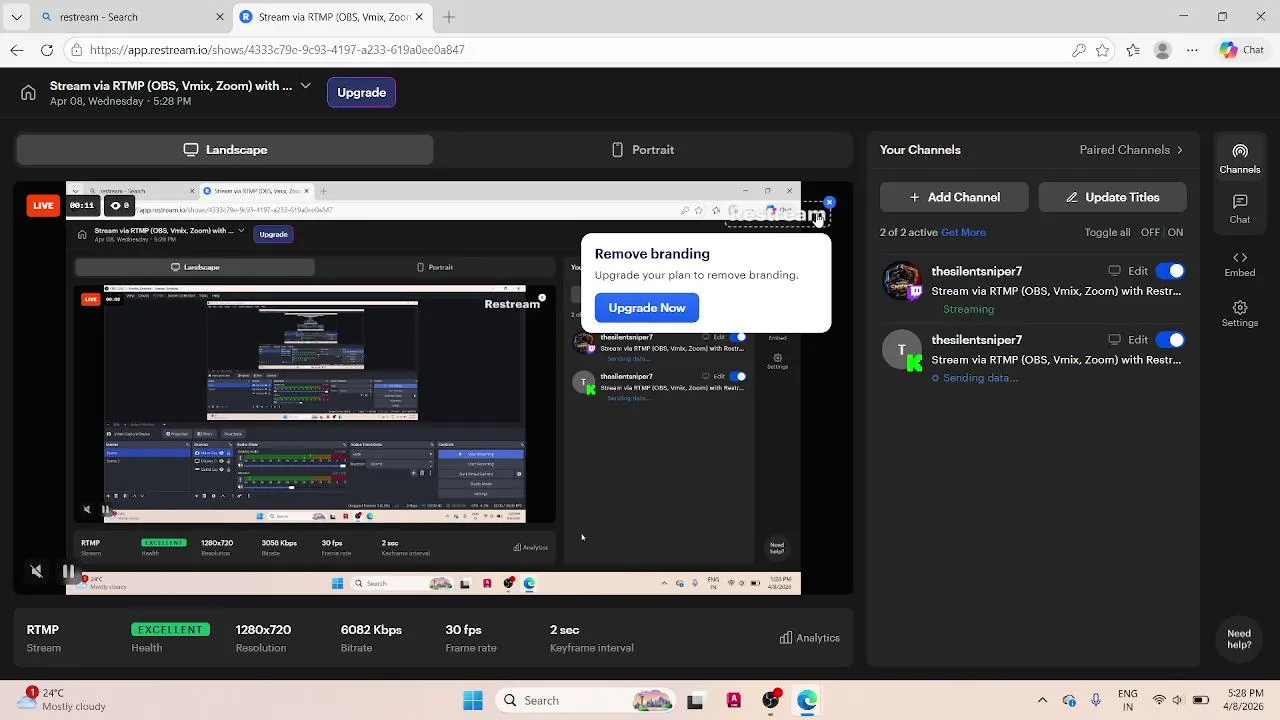
Task: Go back in the browser
Action: 17,50
